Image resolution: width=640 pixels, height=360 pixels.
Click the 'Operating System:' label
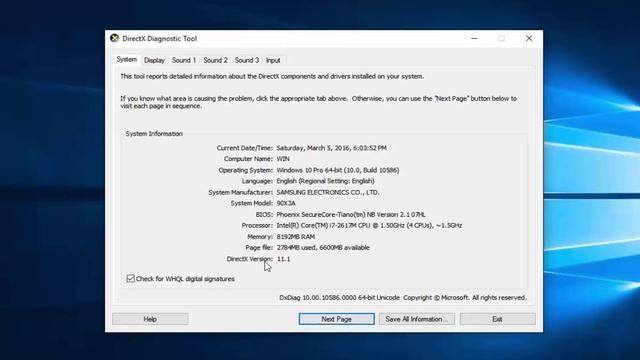point(245,170)
